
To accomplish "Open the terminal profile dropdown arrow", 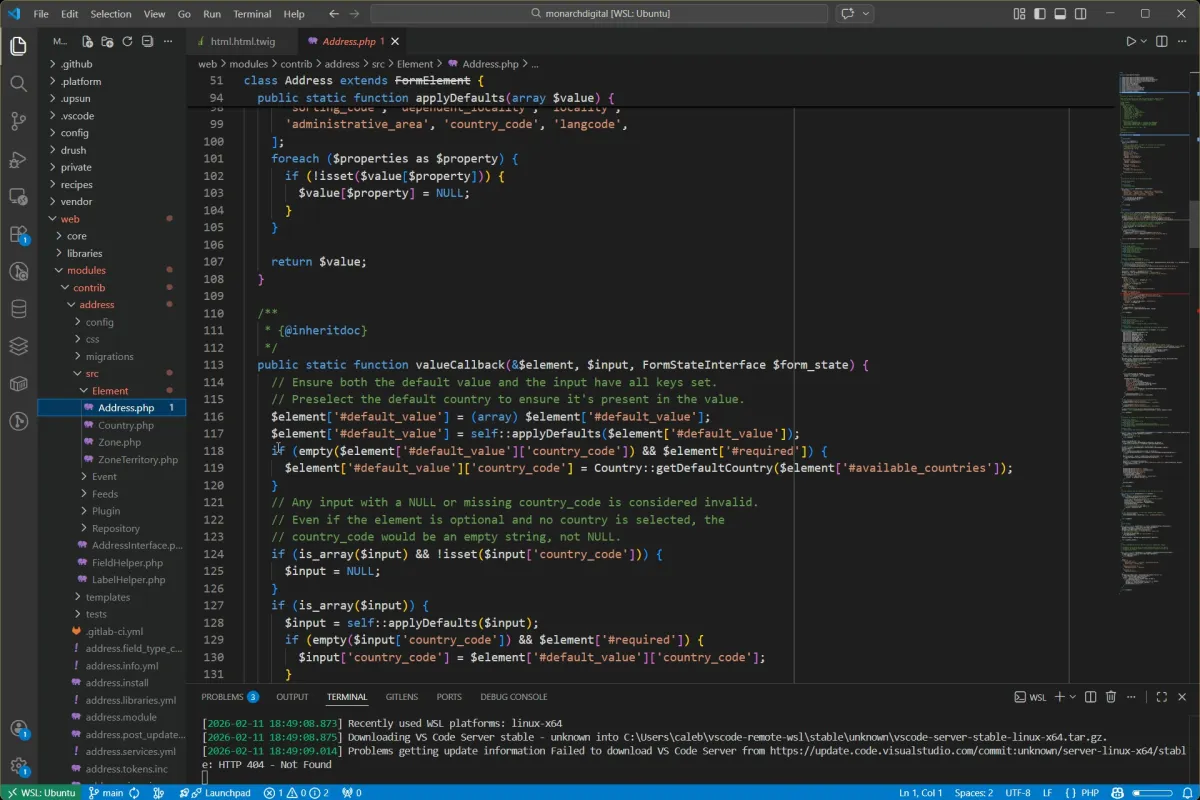I will click(x=1072, y=697).
